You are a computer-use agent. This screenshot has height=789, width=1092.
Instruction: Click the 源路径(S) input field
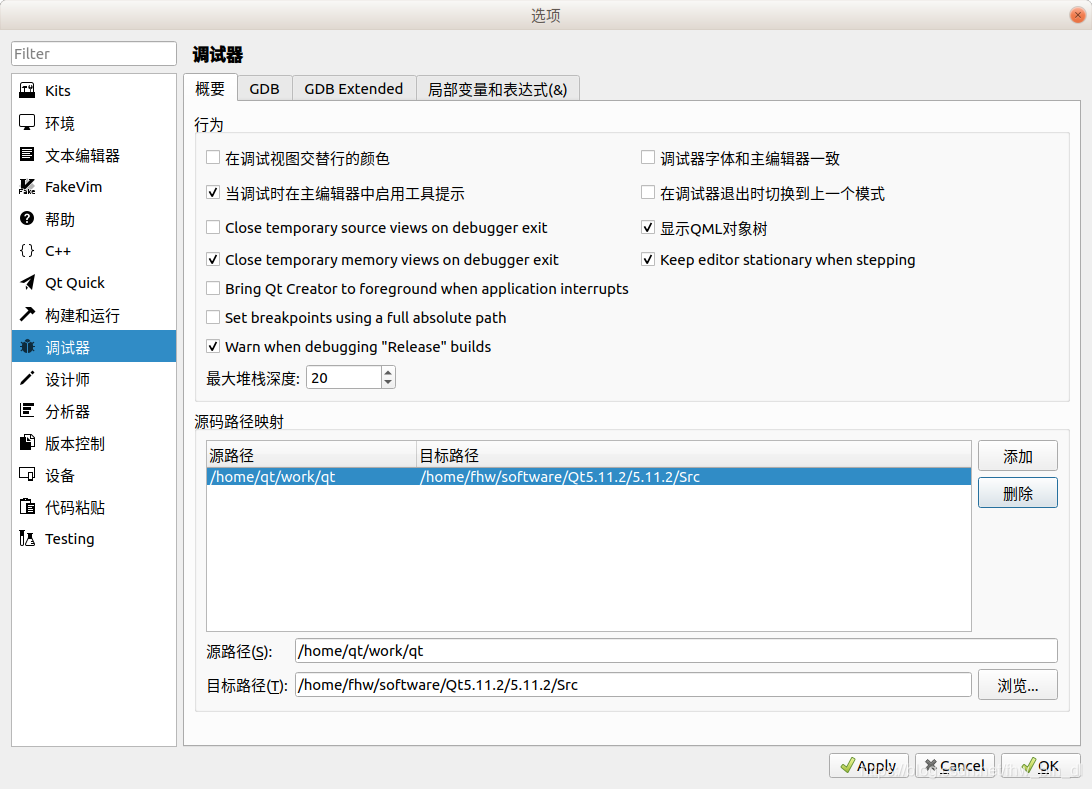pyautogui.click(x=676, y=650)
